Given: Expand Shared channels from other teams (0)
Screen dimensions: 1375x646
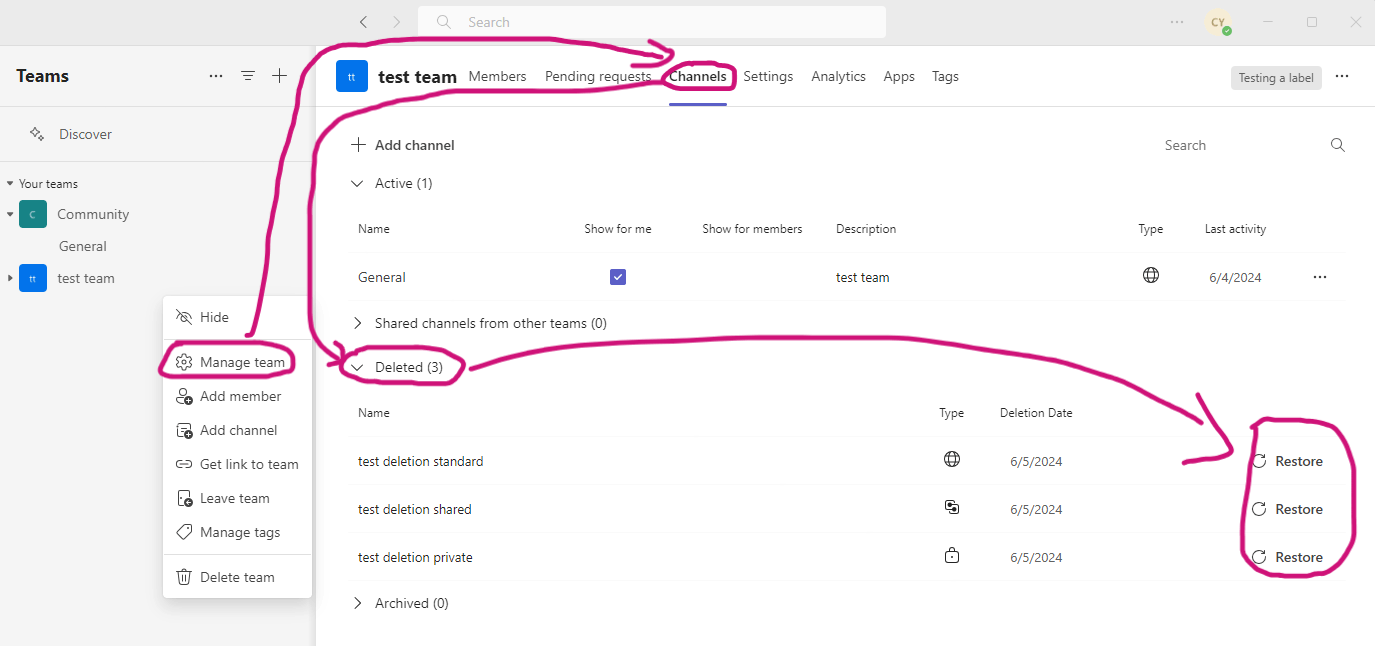Looking at the screenshot, I should (x=358, y=323).
